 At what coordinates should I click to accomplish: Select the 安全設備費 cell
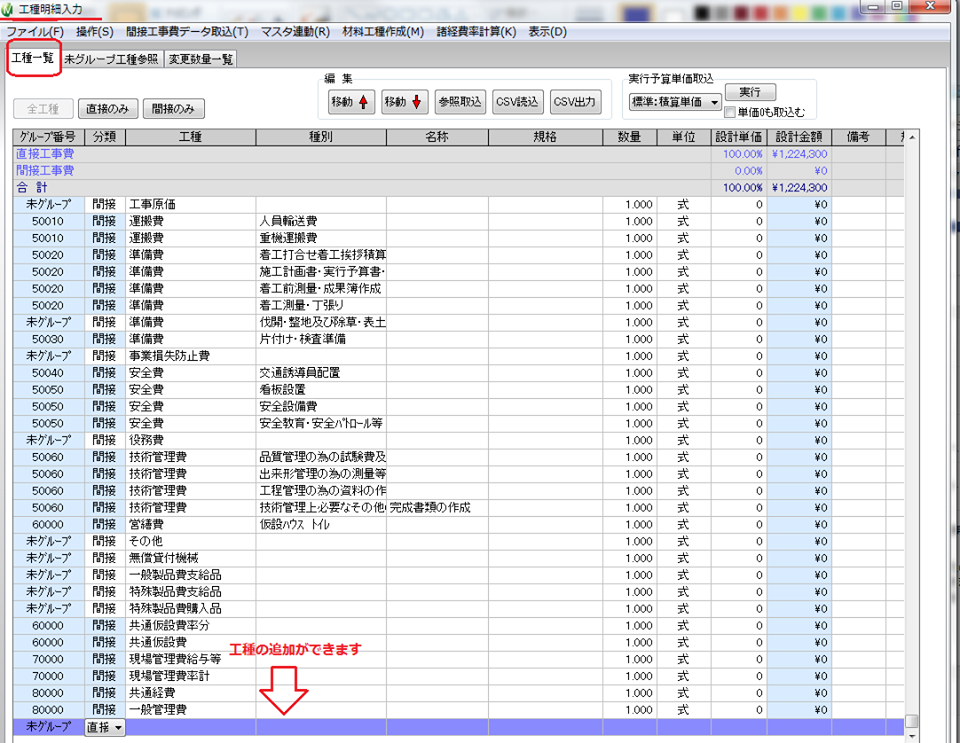(321, 406)
